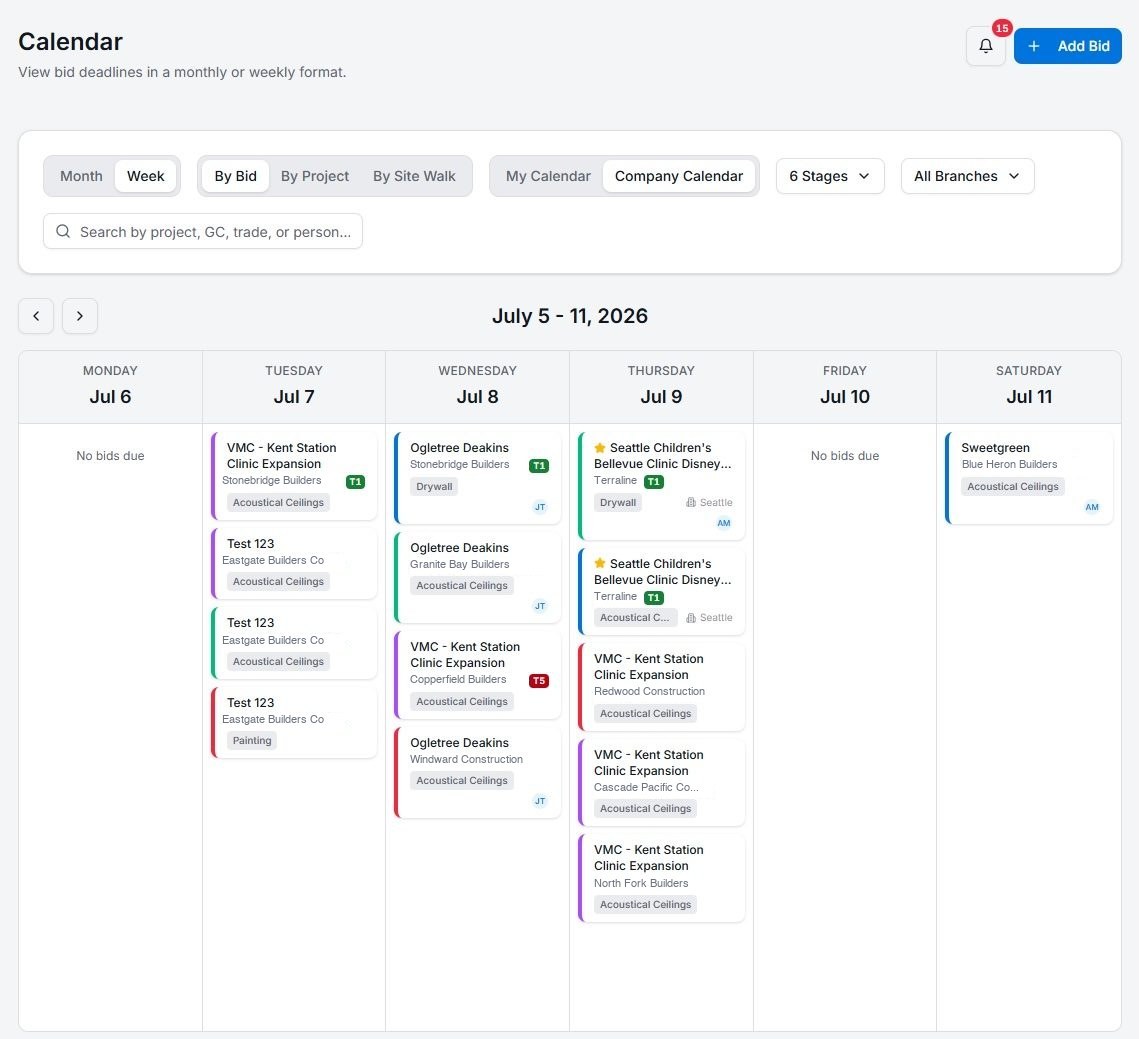Viewport: 1139px width, 1039px height.
Task: Click the AM avatar on the Sweetgreen bid
Action: pyautogui.click(x=1091, y=507)
